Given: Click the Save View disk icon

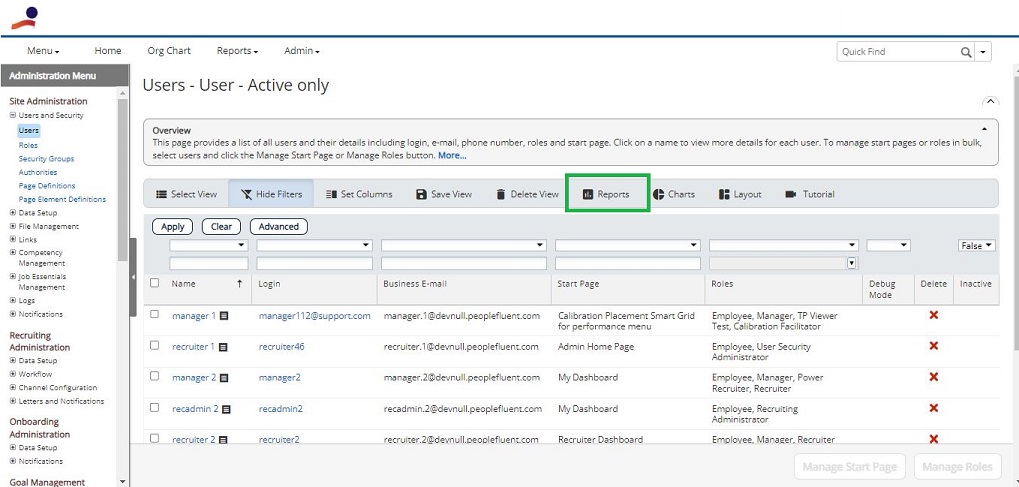Looking at the screenshot, I should coord(421,194).
